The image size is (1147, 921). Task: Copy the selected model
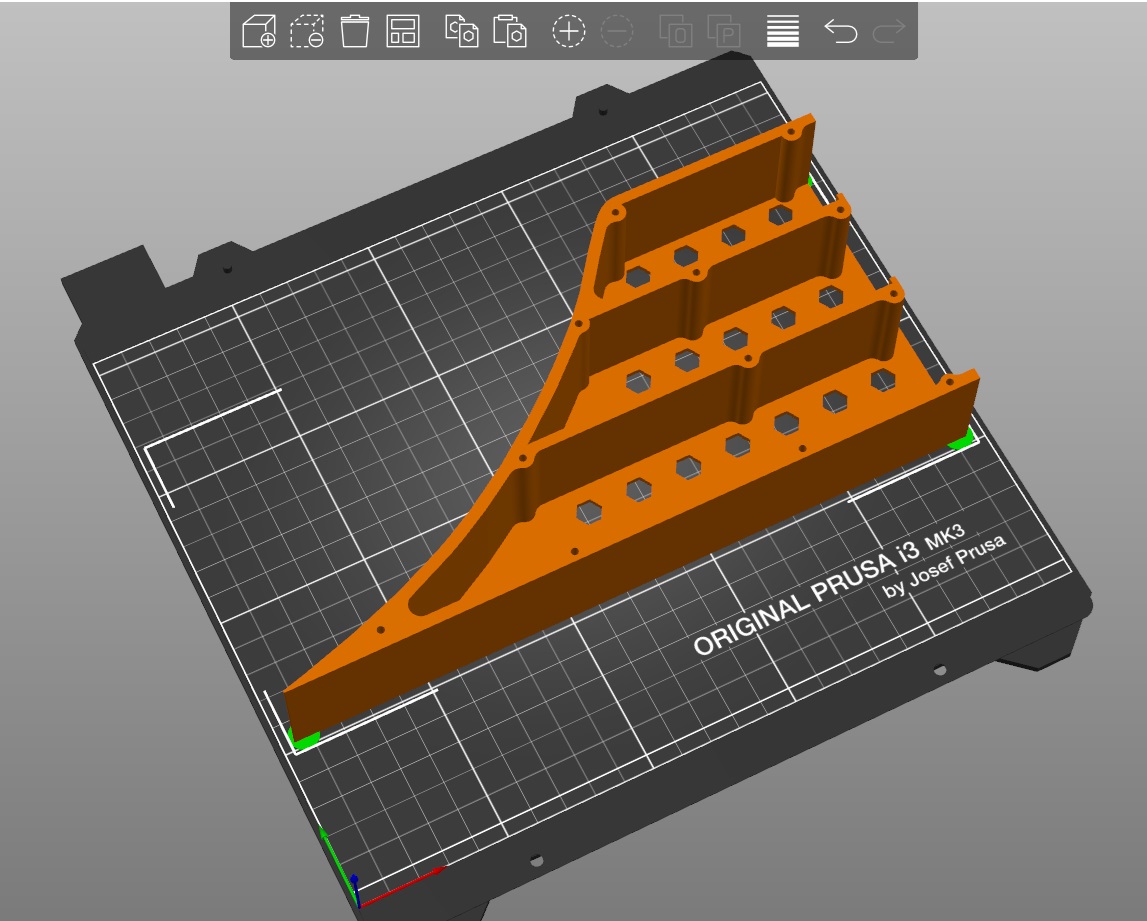(461, 32)
